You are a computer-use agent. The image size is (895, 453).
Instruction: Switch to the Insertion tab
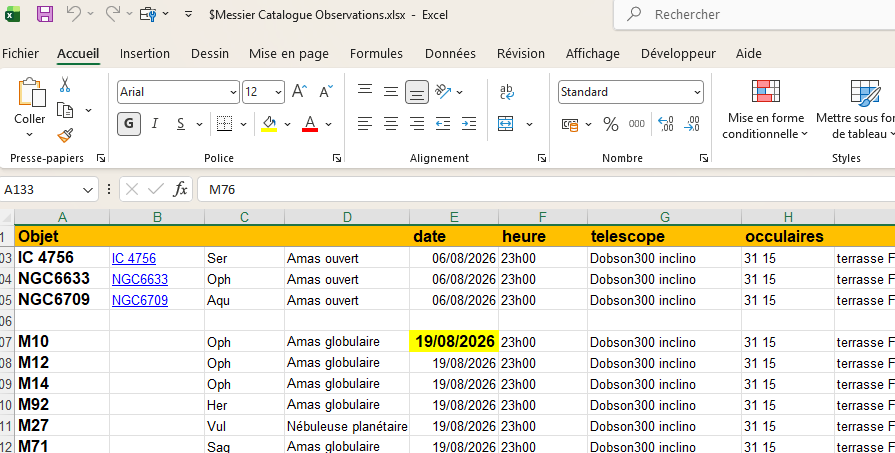point(144,54)
